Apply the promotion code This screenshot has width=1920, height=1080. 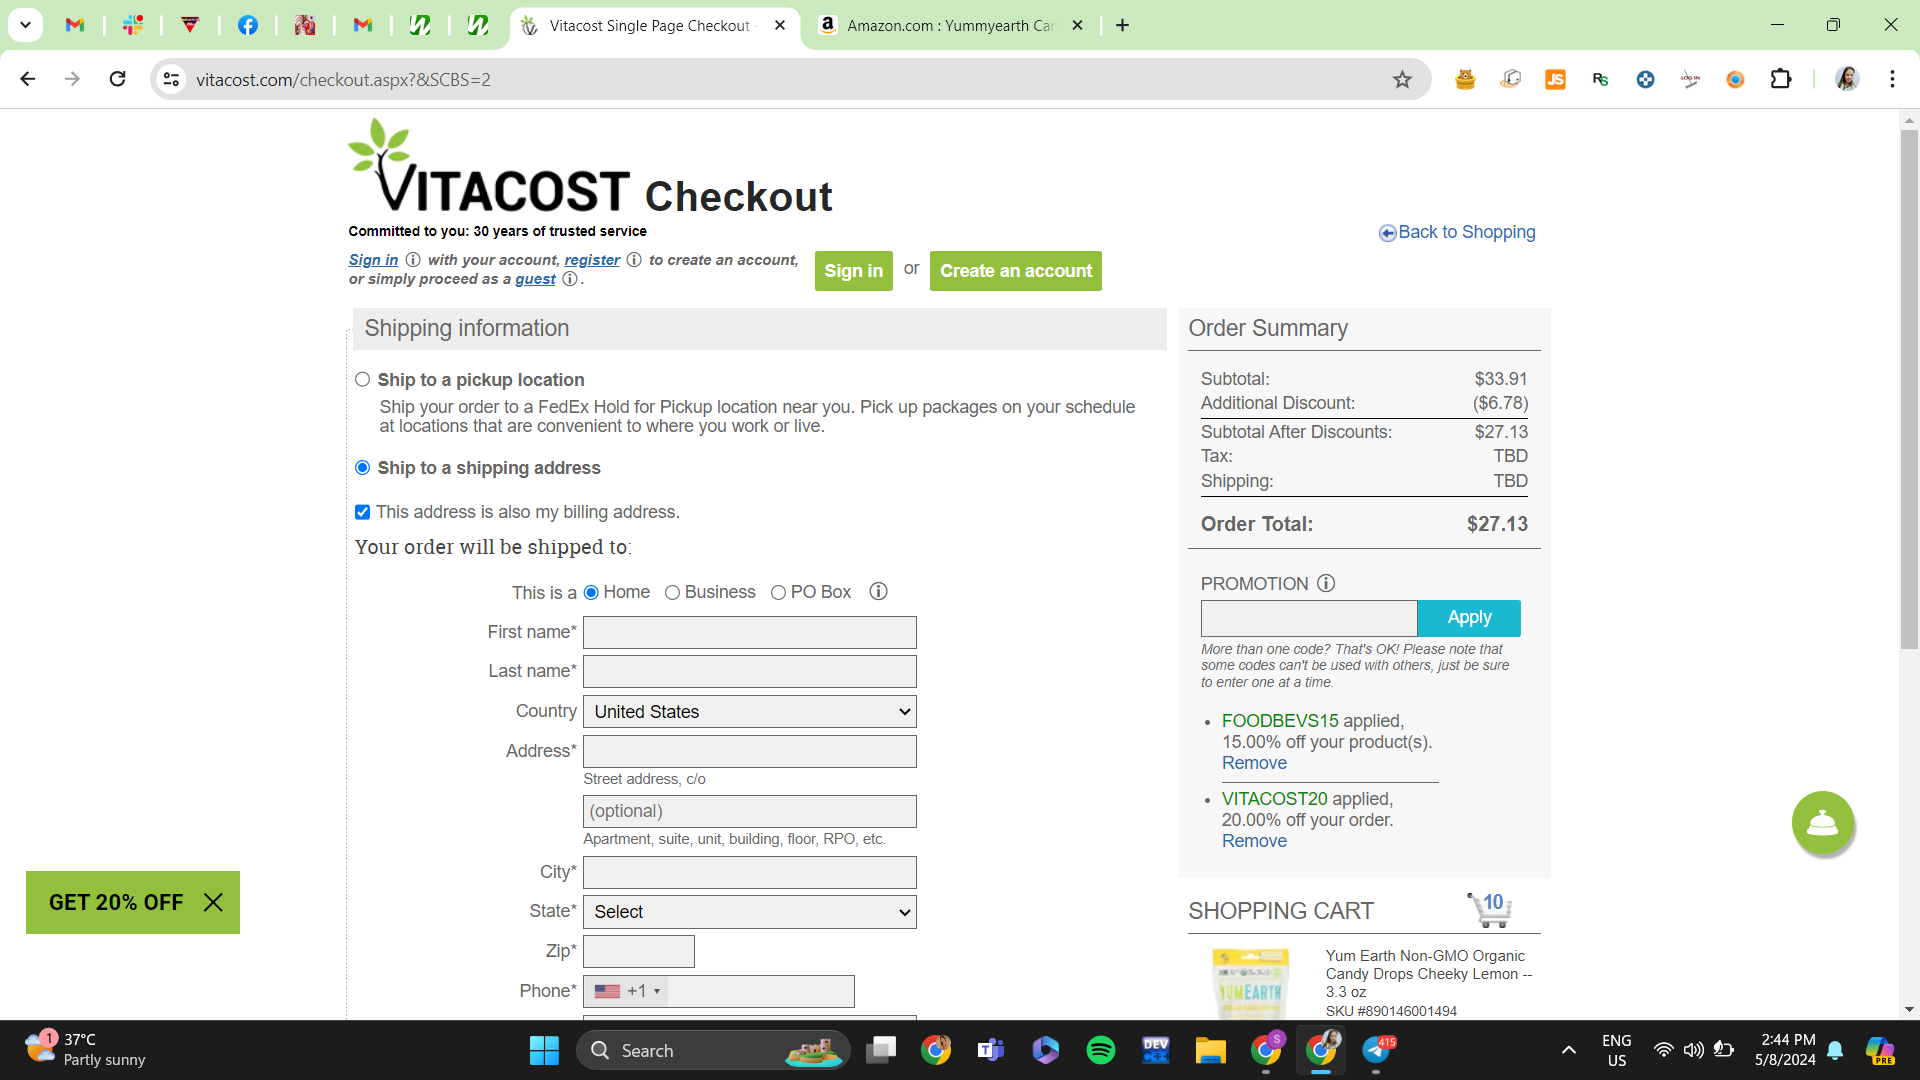coord(1469,618)
